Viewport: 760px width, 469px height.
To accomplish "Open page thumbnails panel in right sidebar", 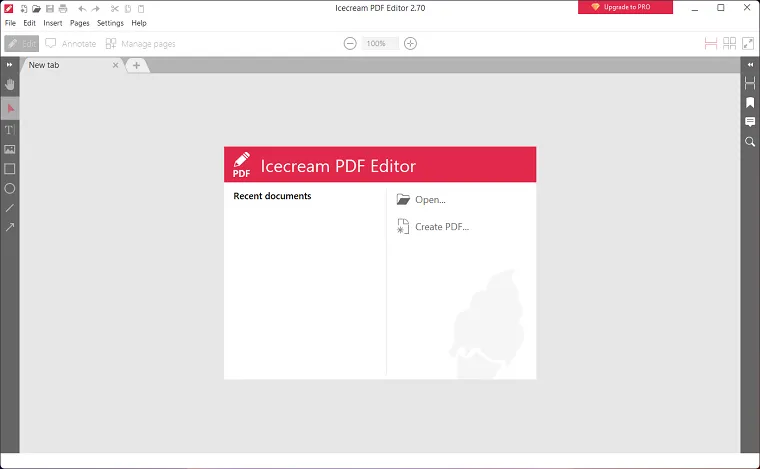I will pos(750,83).
